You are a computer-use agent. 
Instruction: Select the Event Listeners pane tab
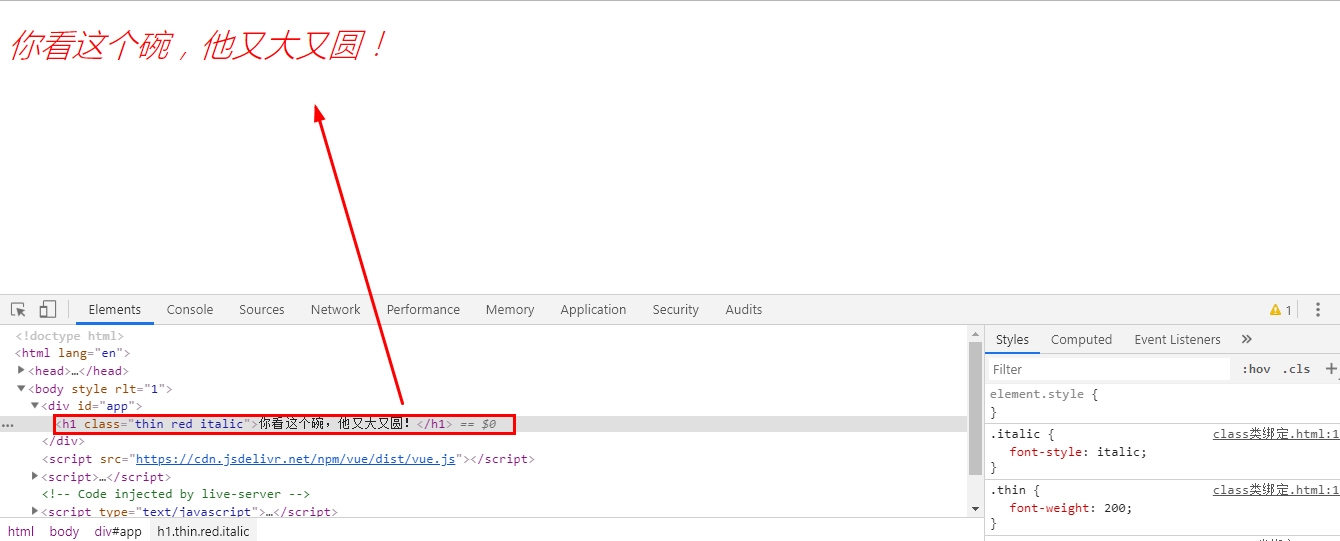(1177, 340)
